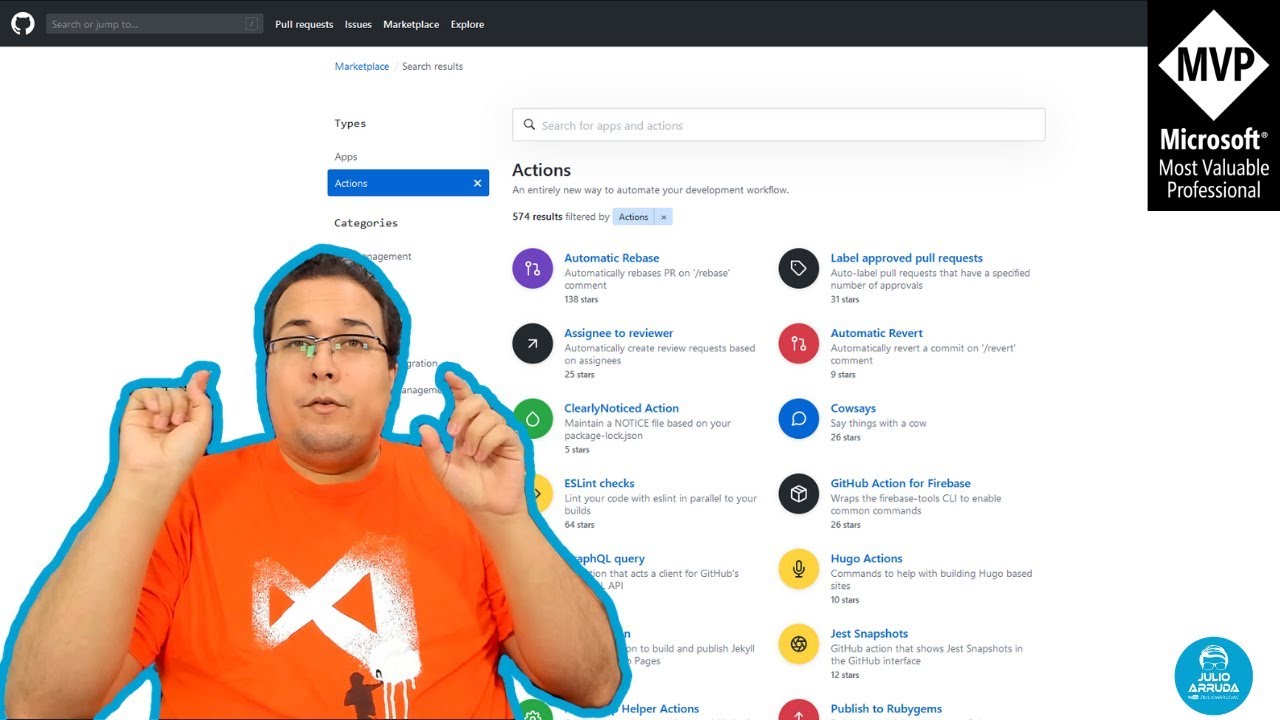Click the Categories sidebar heading
The width and height of the screenshot is (1280, 720).
[x=366, y=223]
